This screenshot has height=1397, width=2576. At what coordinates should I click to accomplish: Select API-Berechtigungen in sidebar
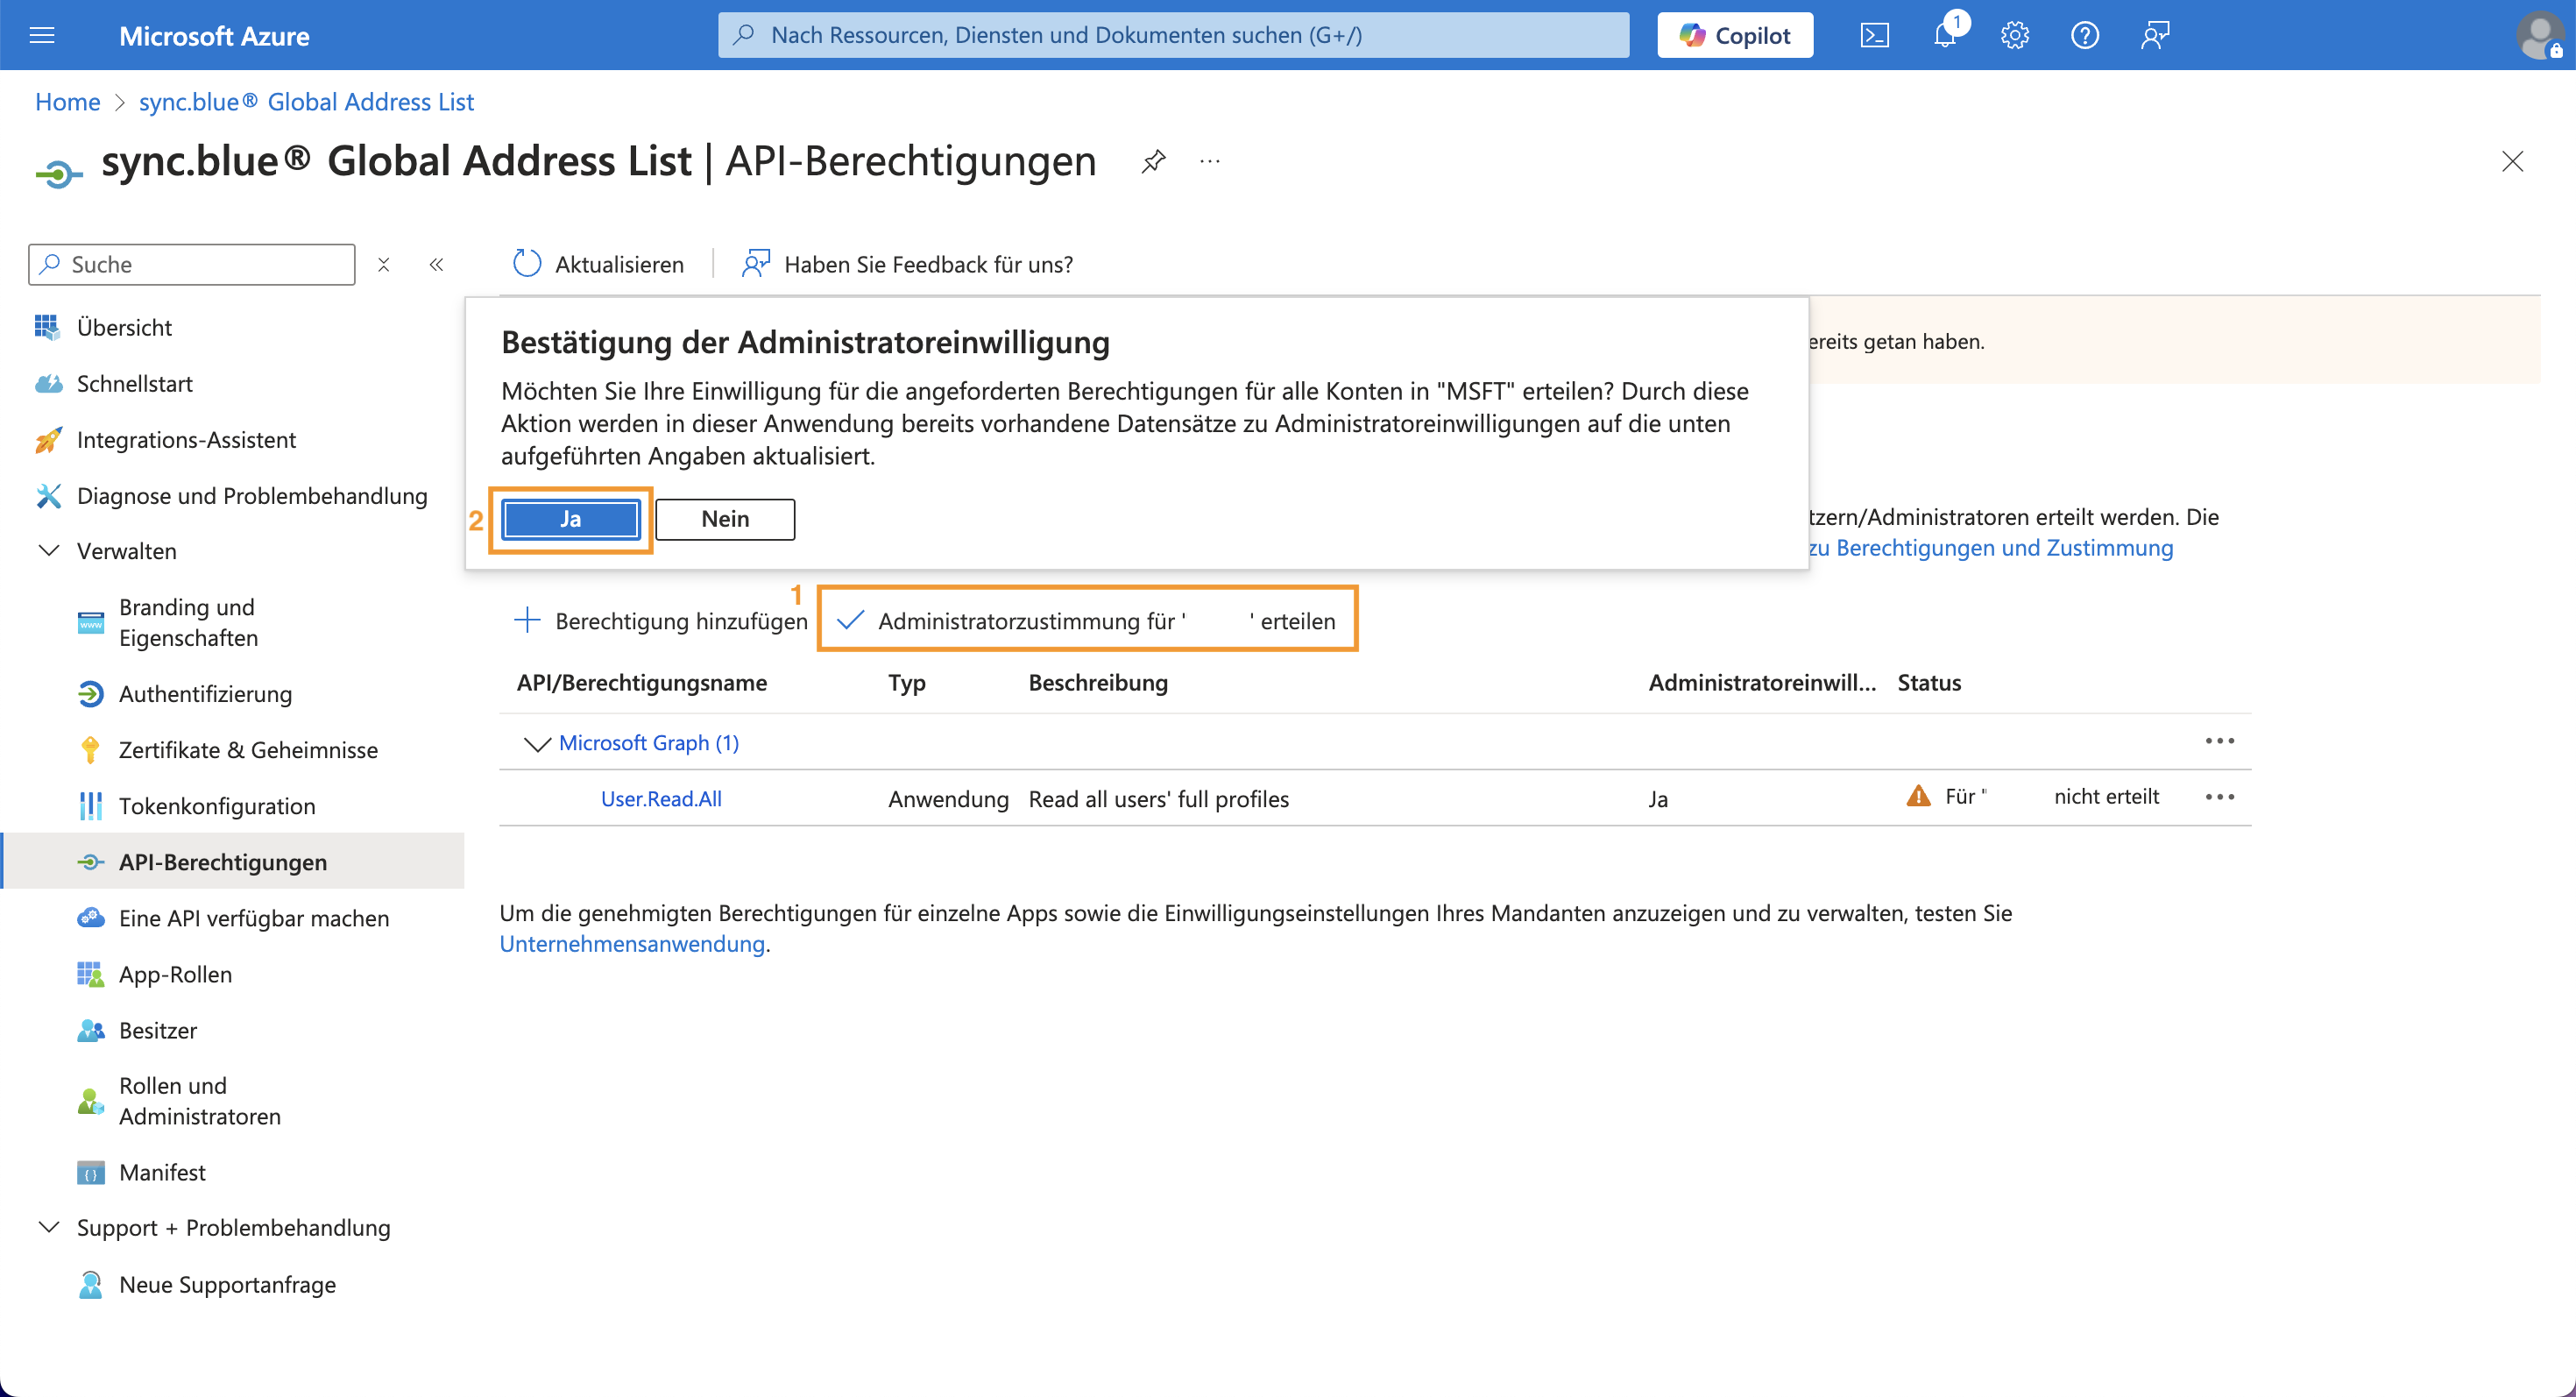(x=222, y=861)
